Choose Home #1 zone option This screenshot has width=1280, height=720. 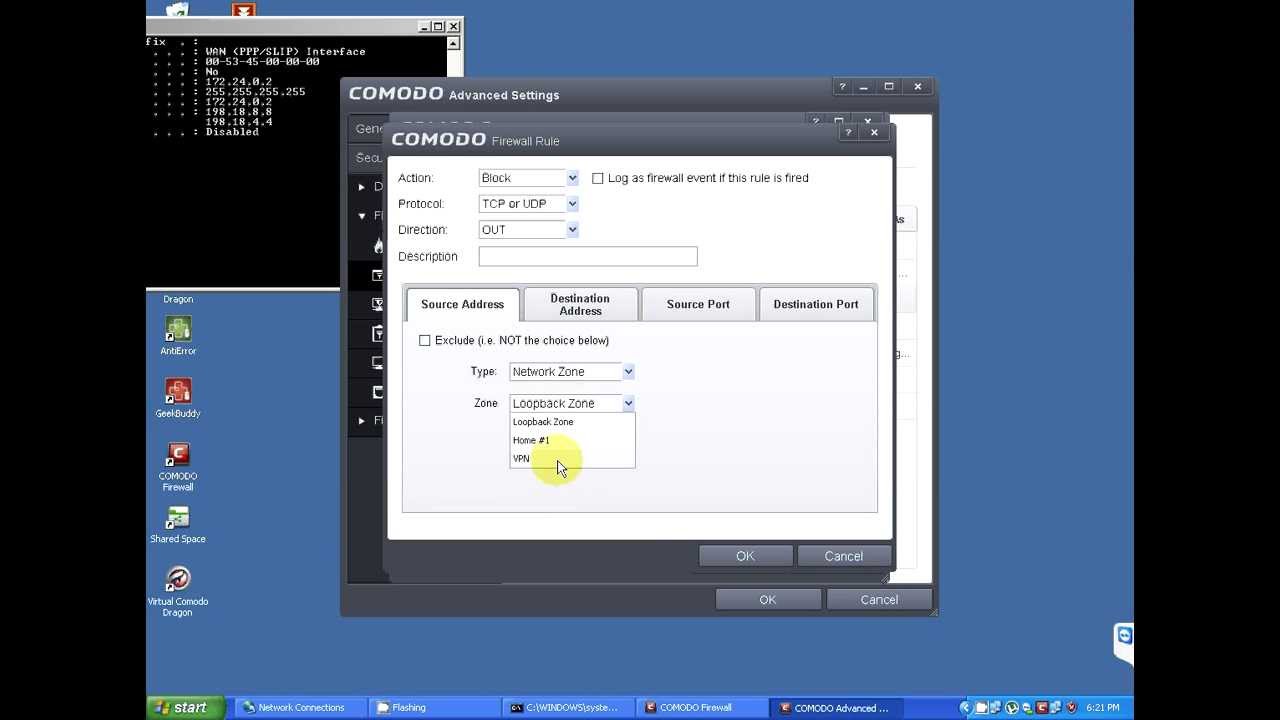coord(531,440)
